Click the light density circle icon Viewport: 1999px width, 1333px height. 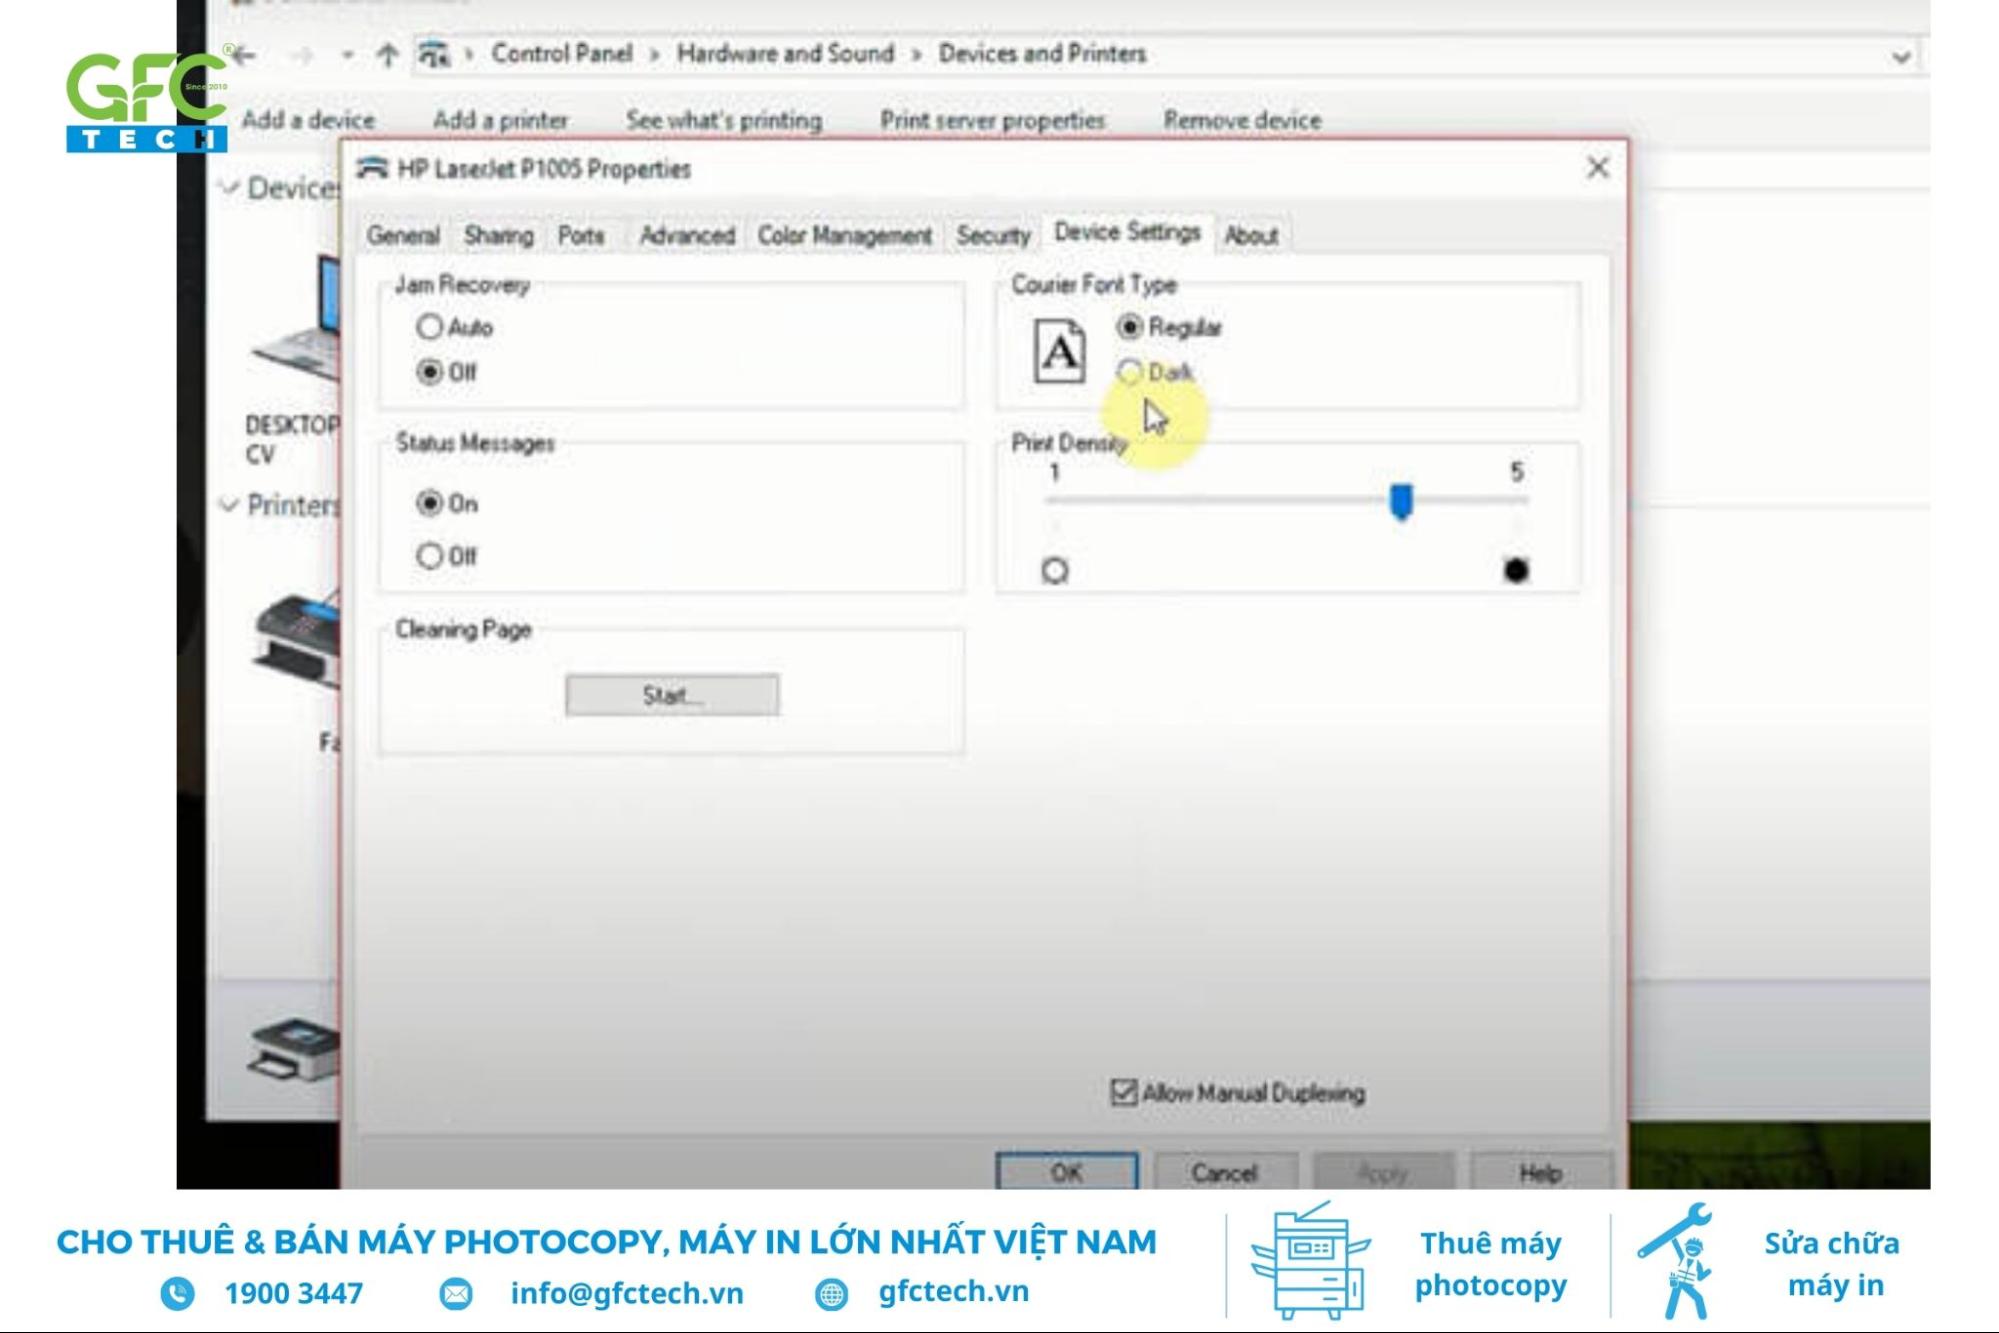(1055, 570)
